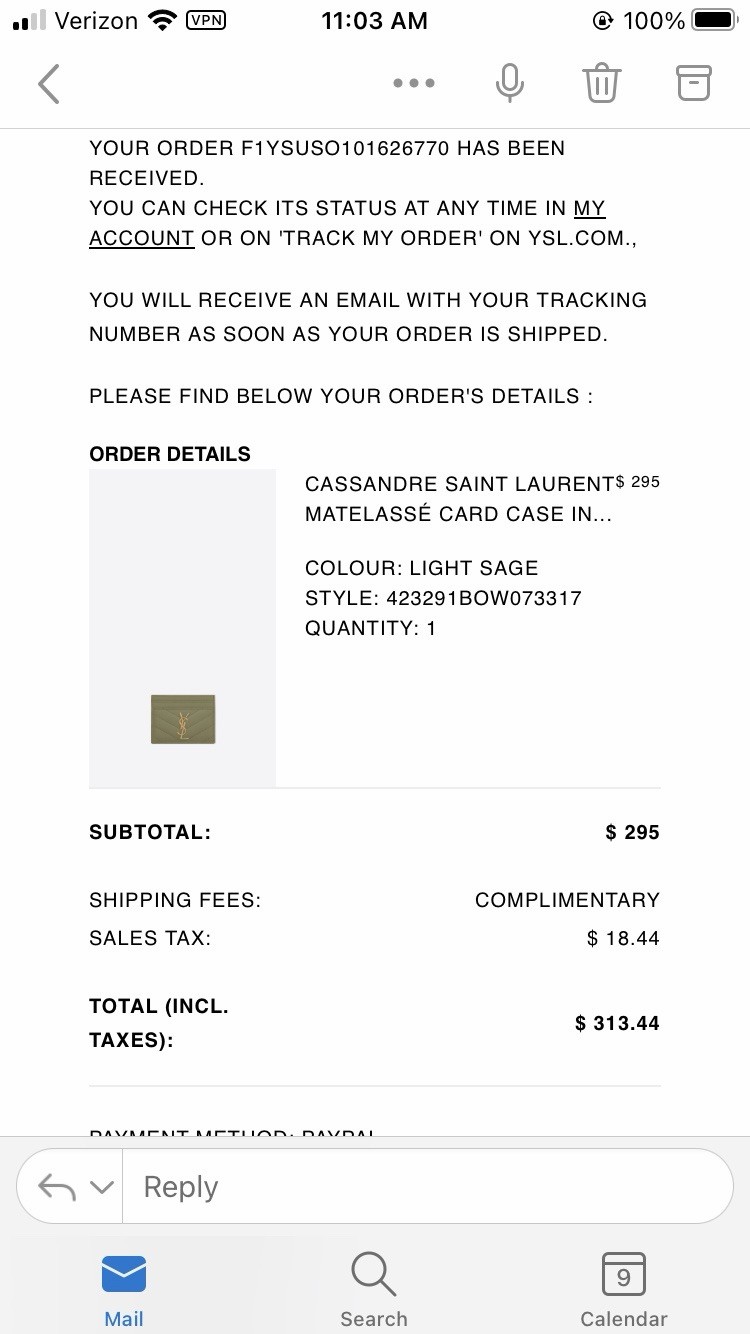Tap the VPN status indicator
The width and height of the screenshot is (750, 1334).
coord(206,20)
